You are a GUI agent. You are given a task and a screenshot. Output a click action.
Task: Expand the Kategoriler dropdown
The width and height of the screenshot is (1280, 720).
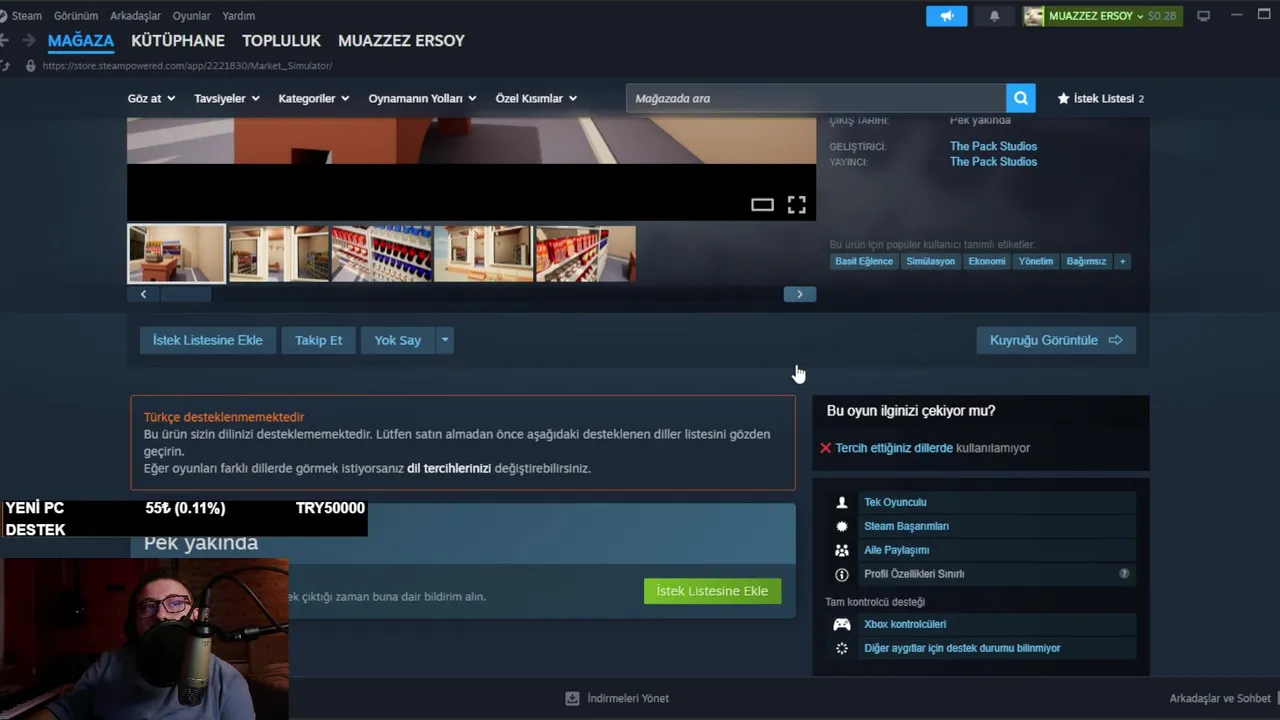(314, 98)
